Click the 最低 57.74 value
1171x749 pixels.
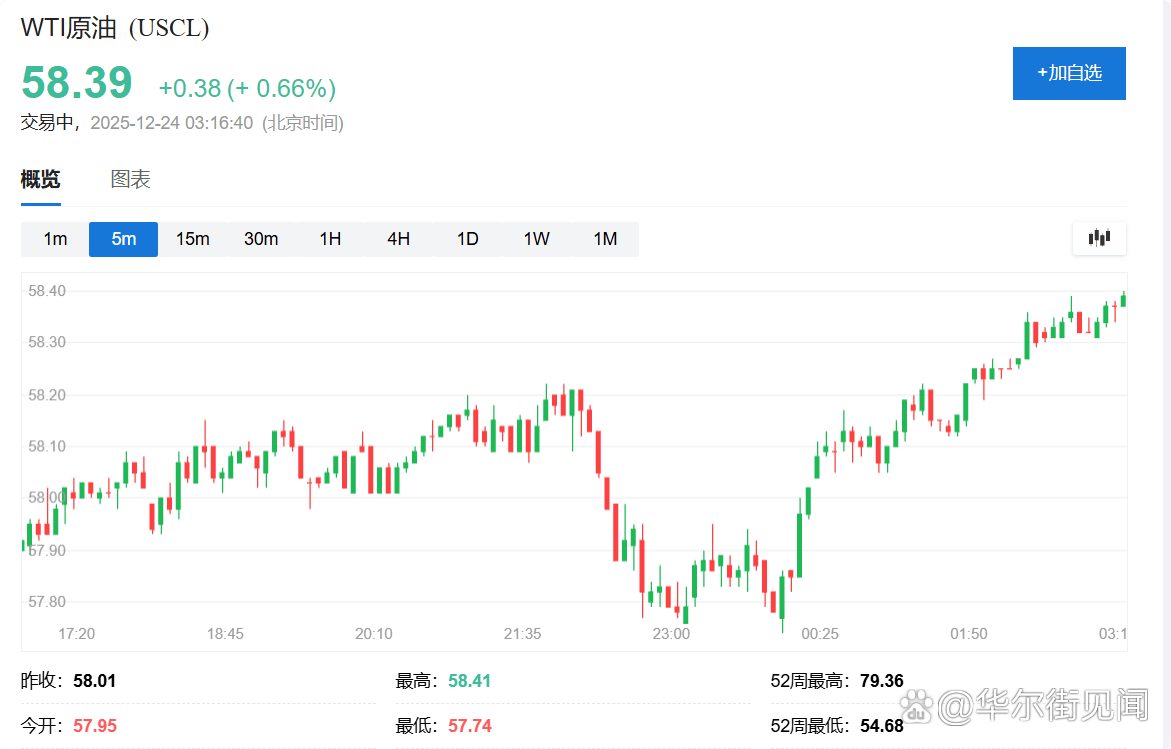click(468, 725)
